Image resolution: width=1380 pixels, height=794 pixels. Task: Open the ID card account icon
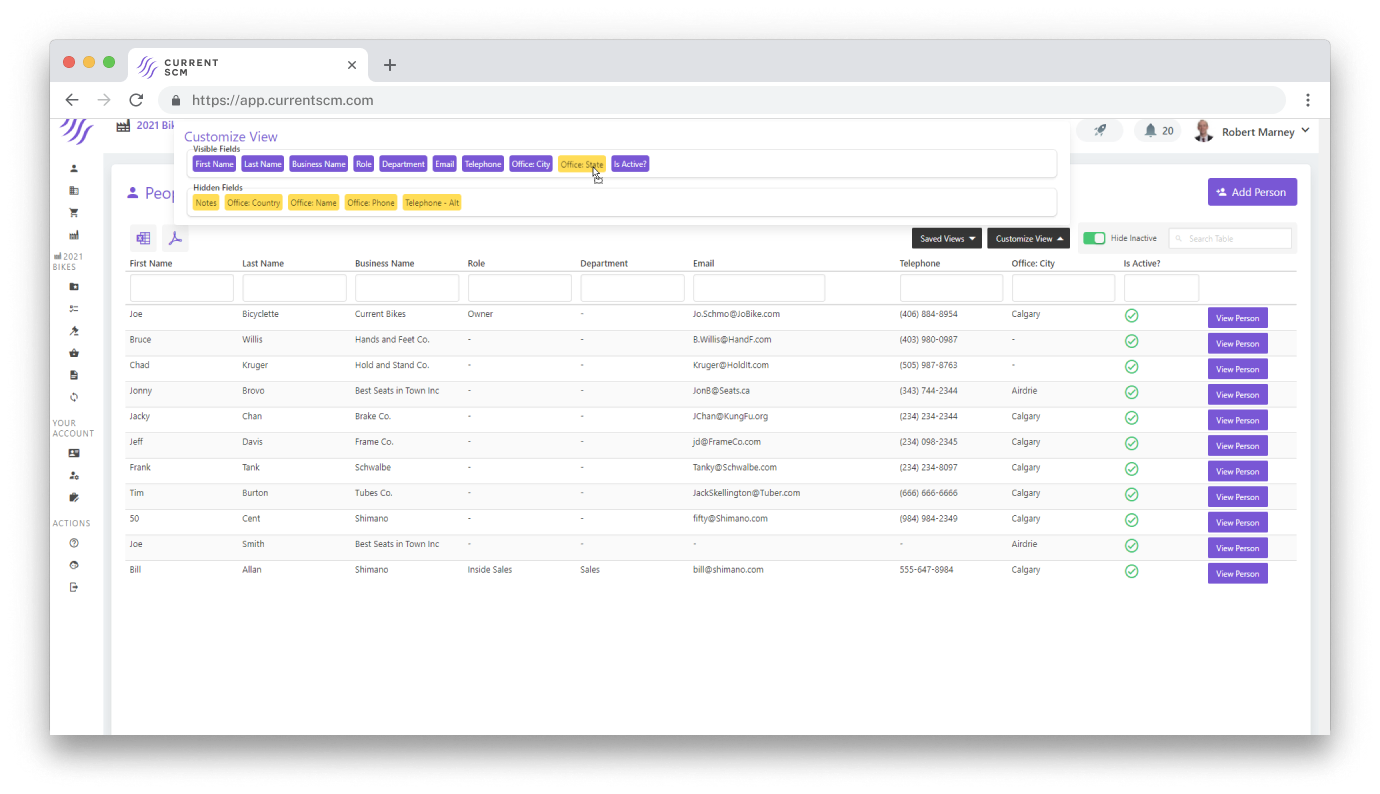pyautogui.click(x=74, y=453)
